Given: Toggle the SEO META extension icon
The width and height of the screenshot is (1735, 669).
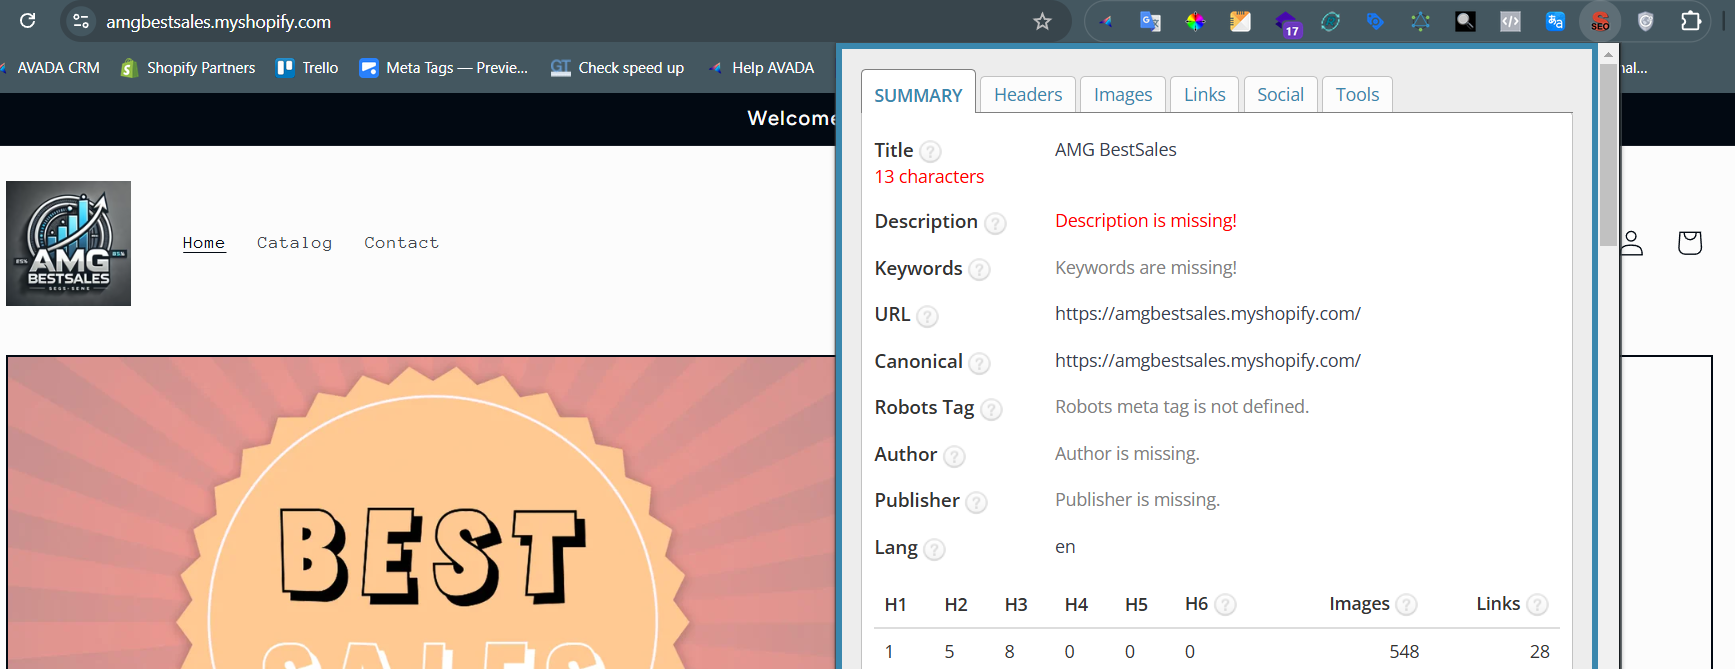Looking at the screenshot, I should [1600, 21].
